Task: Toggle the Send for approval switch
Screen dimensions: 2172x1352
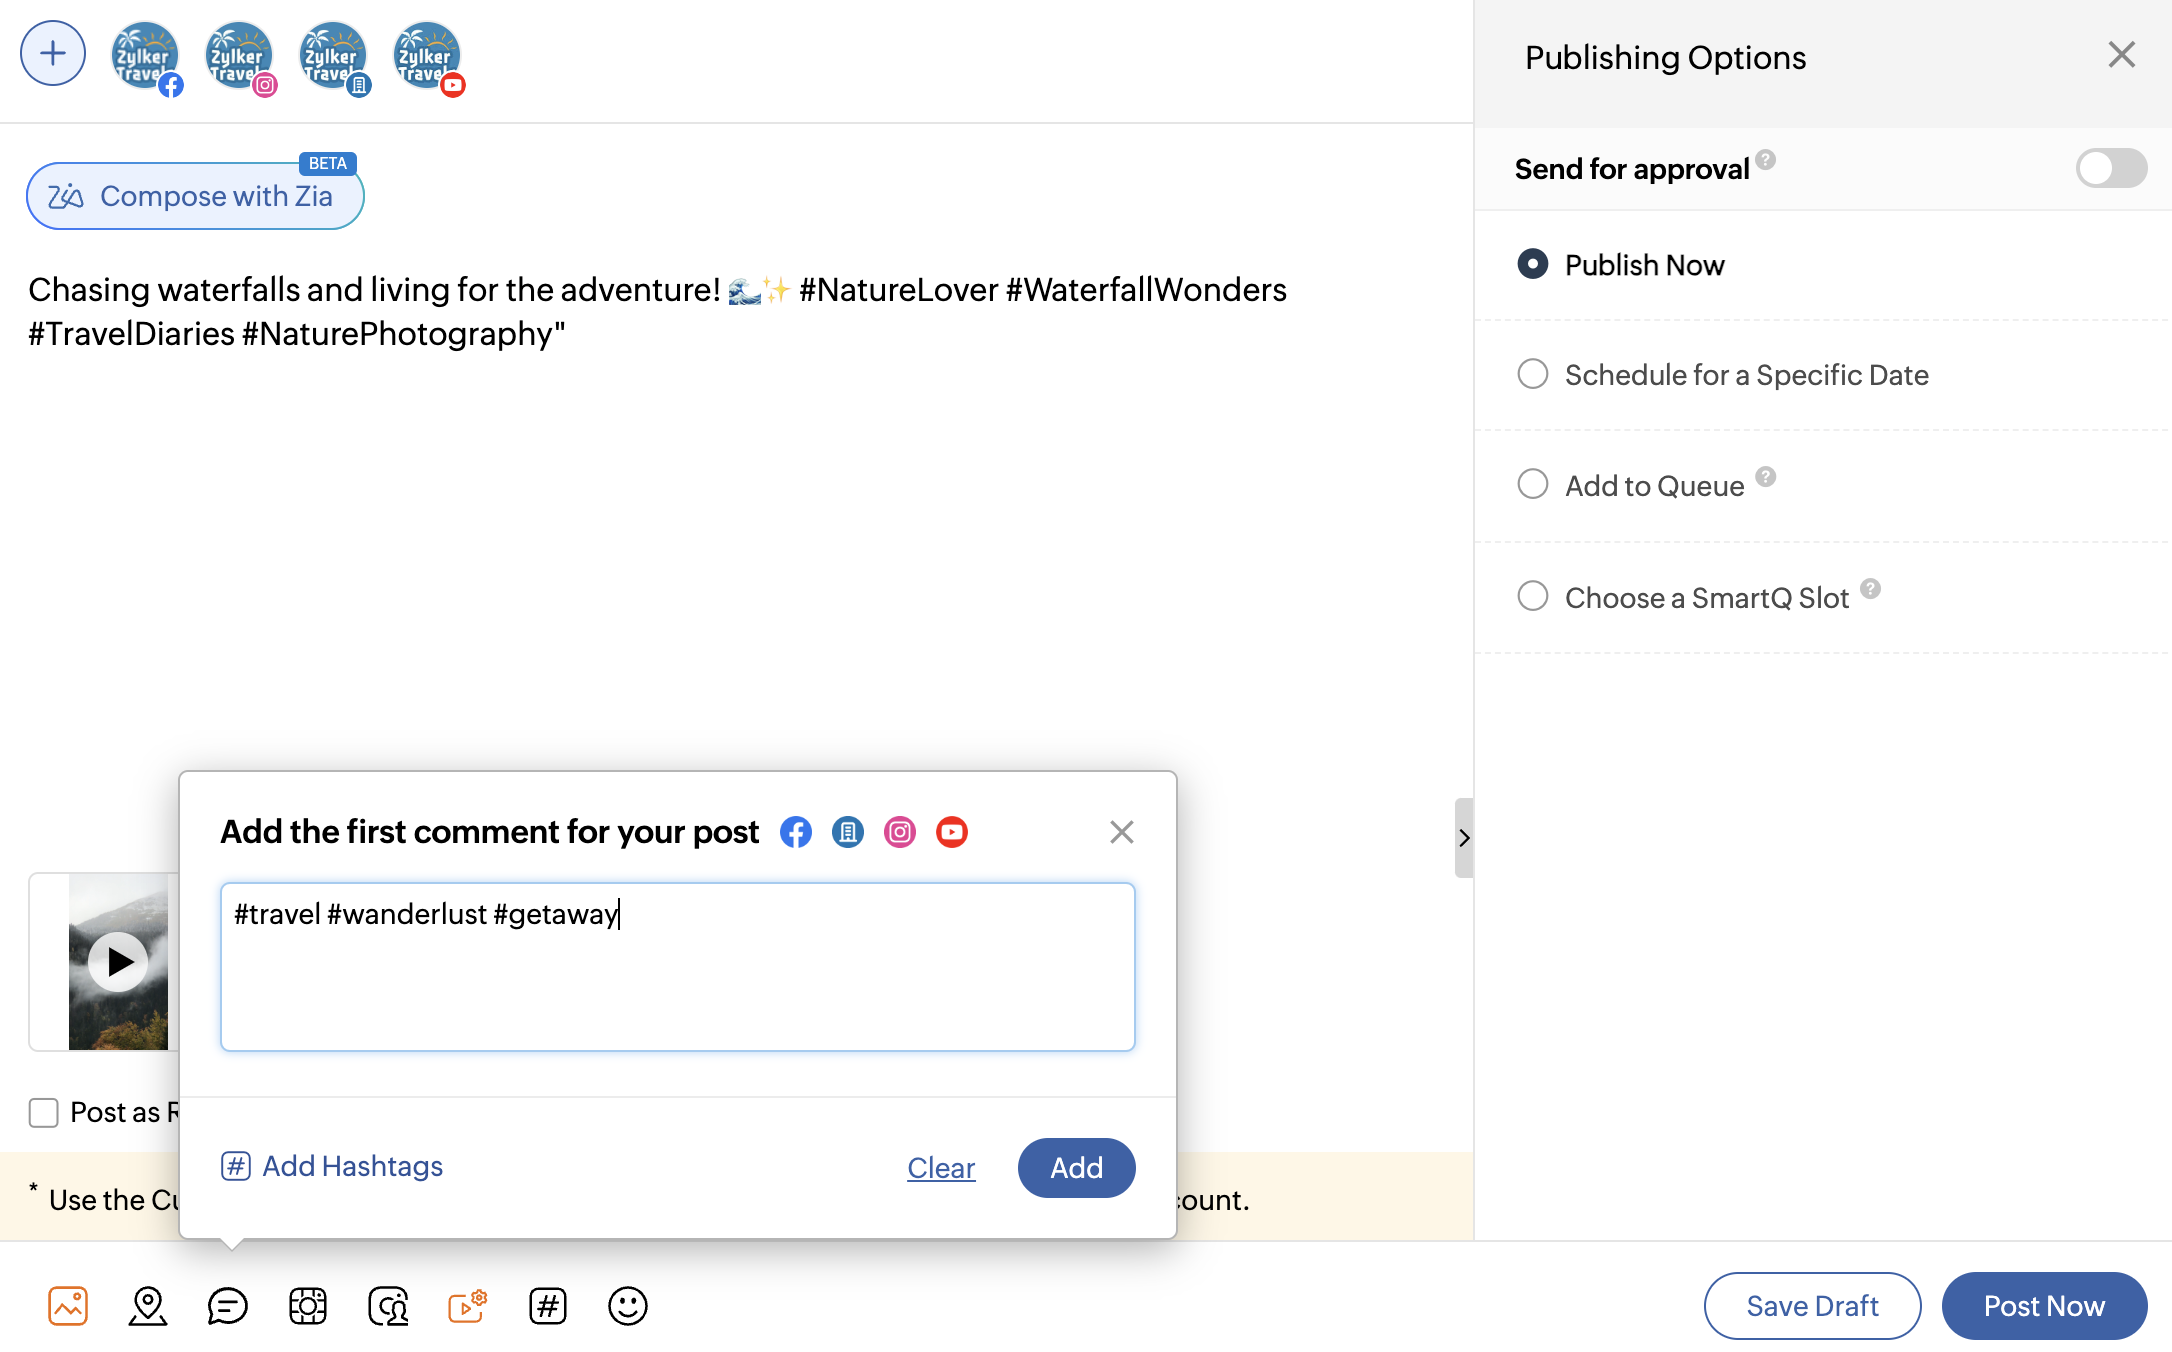Action: [2110, 168]
